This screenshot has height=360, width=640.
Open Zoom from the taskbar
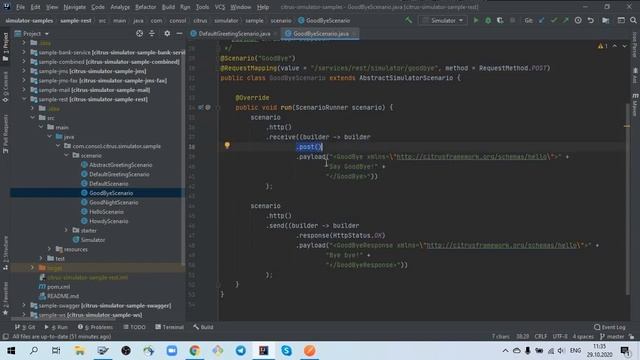tap(172, 351)
